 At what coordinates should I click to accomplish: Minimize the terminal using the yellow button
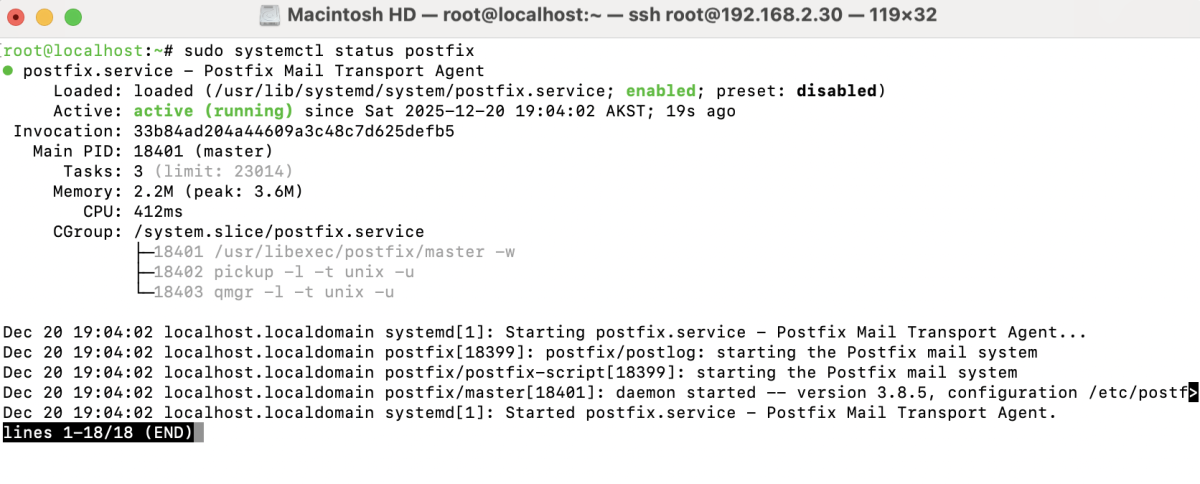click(x=45, y=17)
